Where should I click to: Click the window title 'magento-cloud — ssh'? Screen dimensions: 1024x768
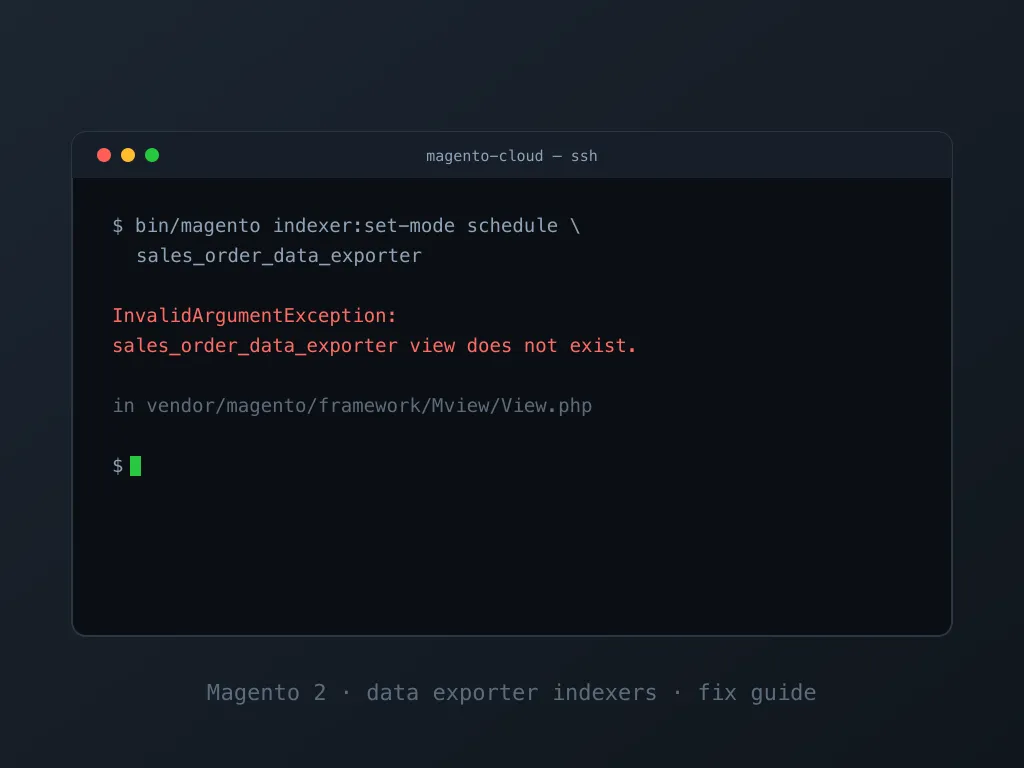511,156
